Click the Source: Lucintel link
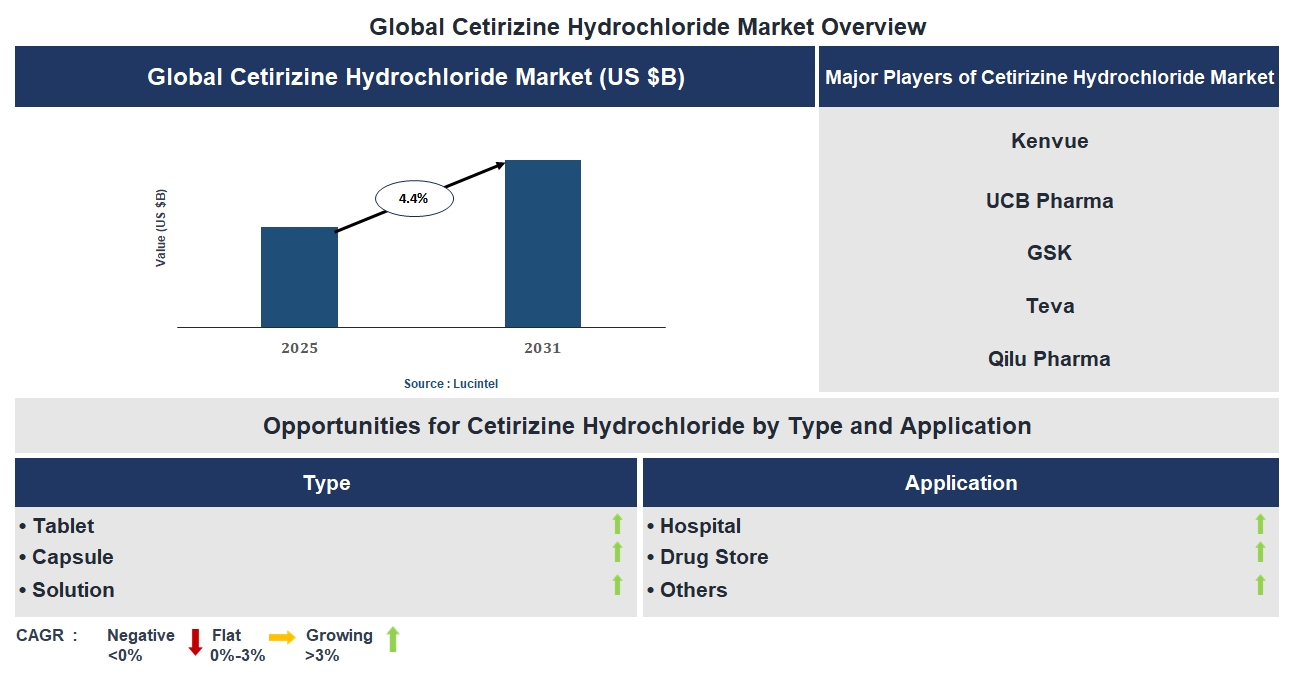This screenshot has width=1293, height=675. [452, 383]
